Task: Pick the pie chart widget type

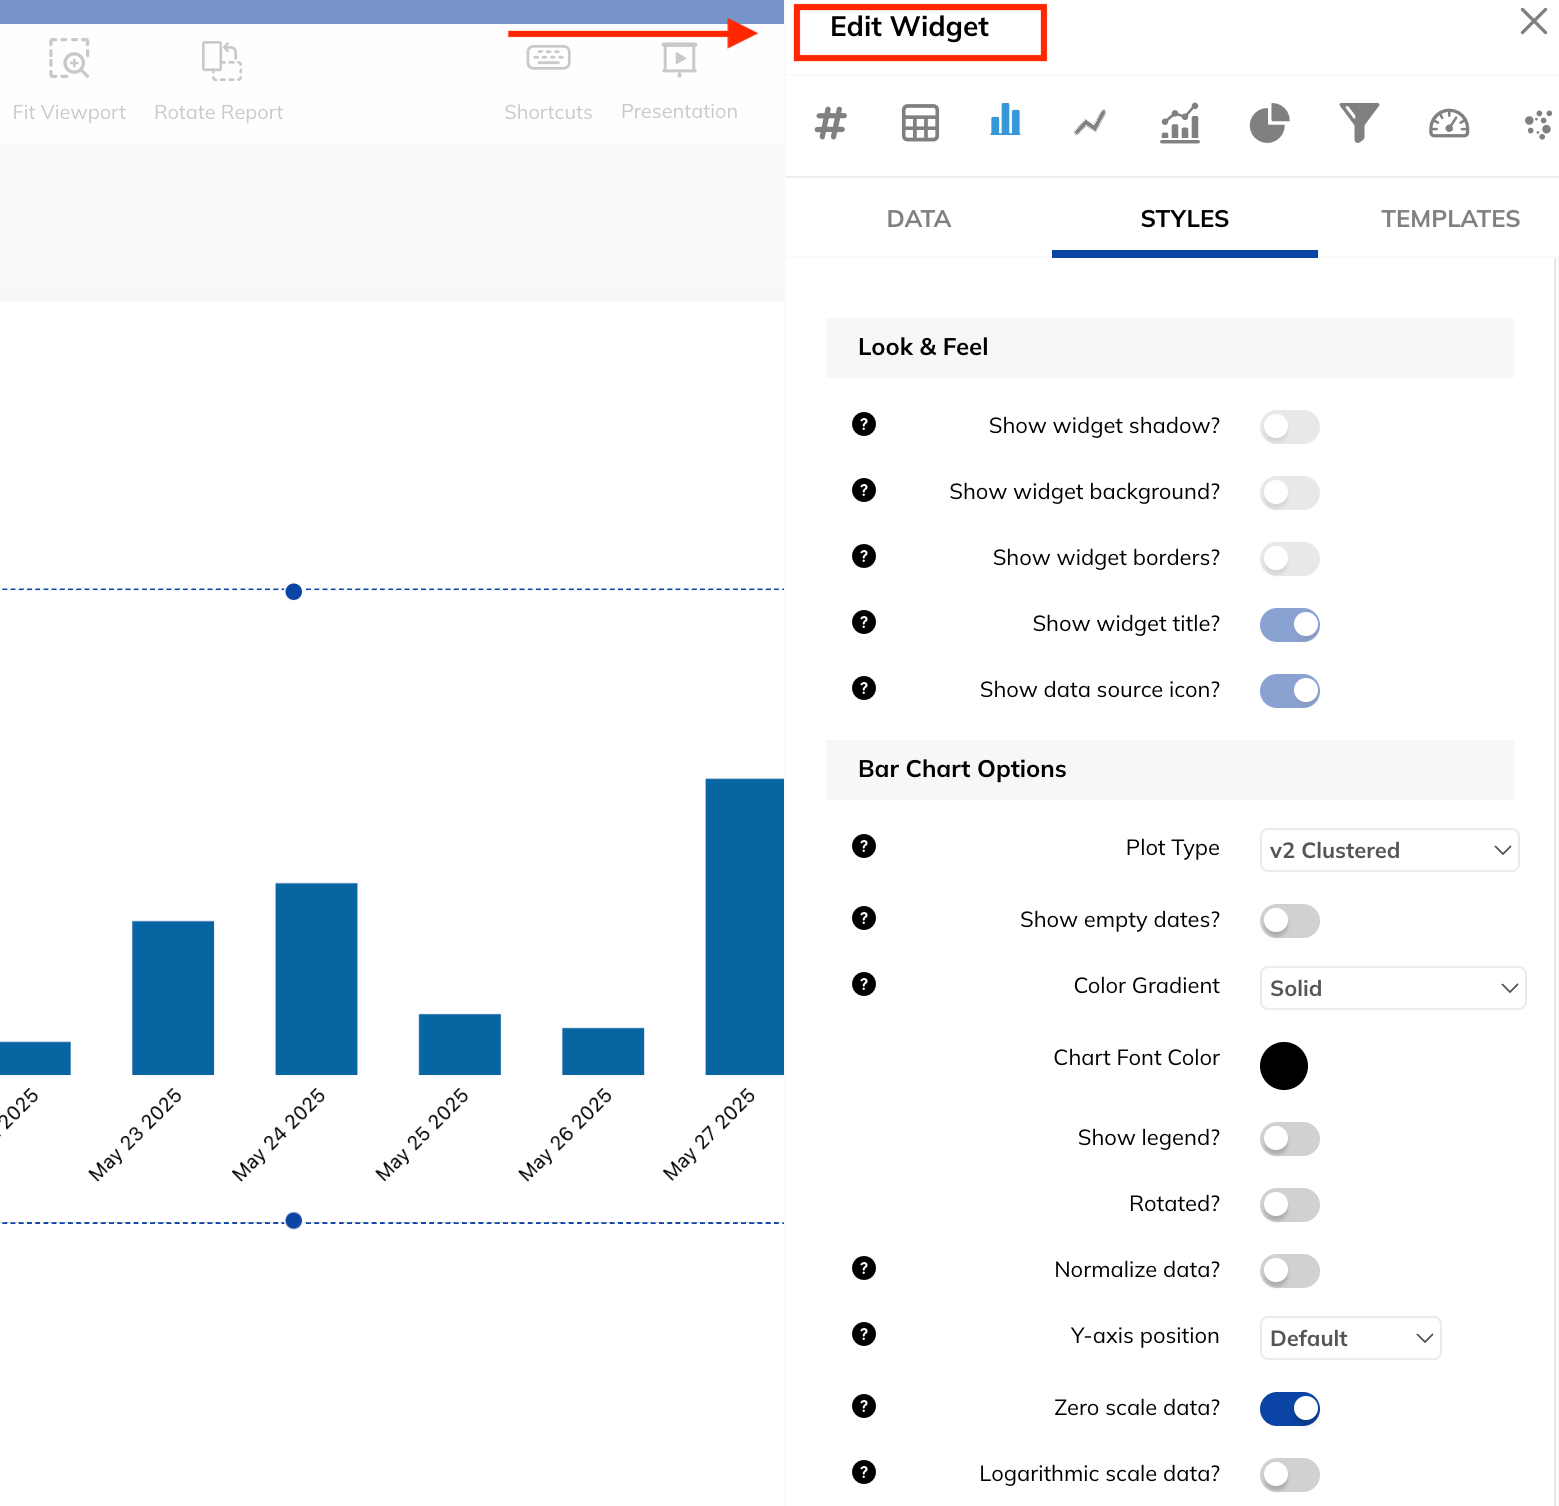Action: pyautogui.click(x=1269, y=123)
